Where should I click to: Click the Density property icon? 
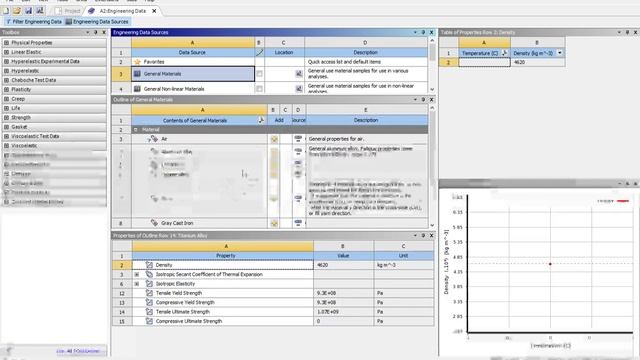click(149, 265)
